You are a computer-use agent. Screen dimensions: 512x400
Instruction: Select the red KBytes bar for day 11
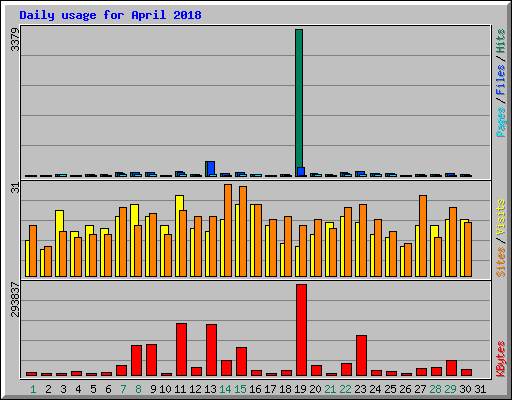click(181, 349)
